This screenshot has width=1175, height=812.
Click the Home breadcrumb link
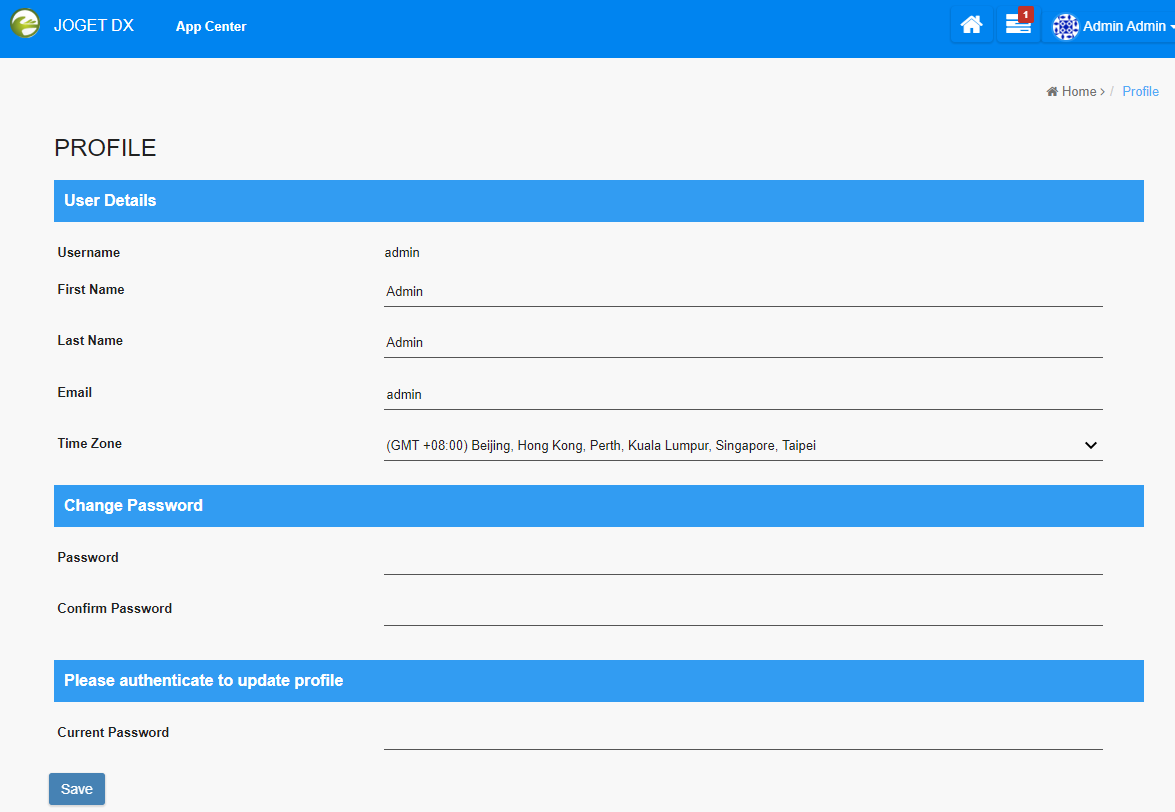coord(1078,92)
